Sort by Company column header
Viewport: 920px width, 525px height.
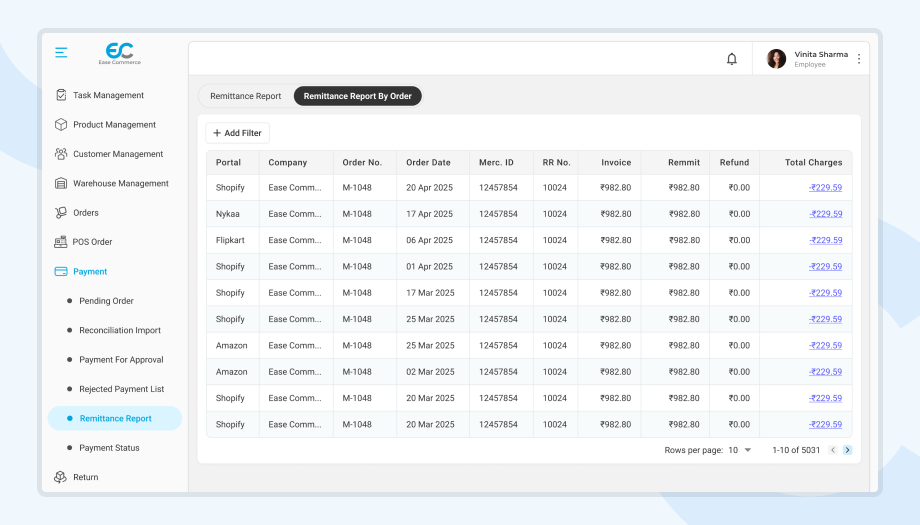pyautogui.click(x=288, y=162)
